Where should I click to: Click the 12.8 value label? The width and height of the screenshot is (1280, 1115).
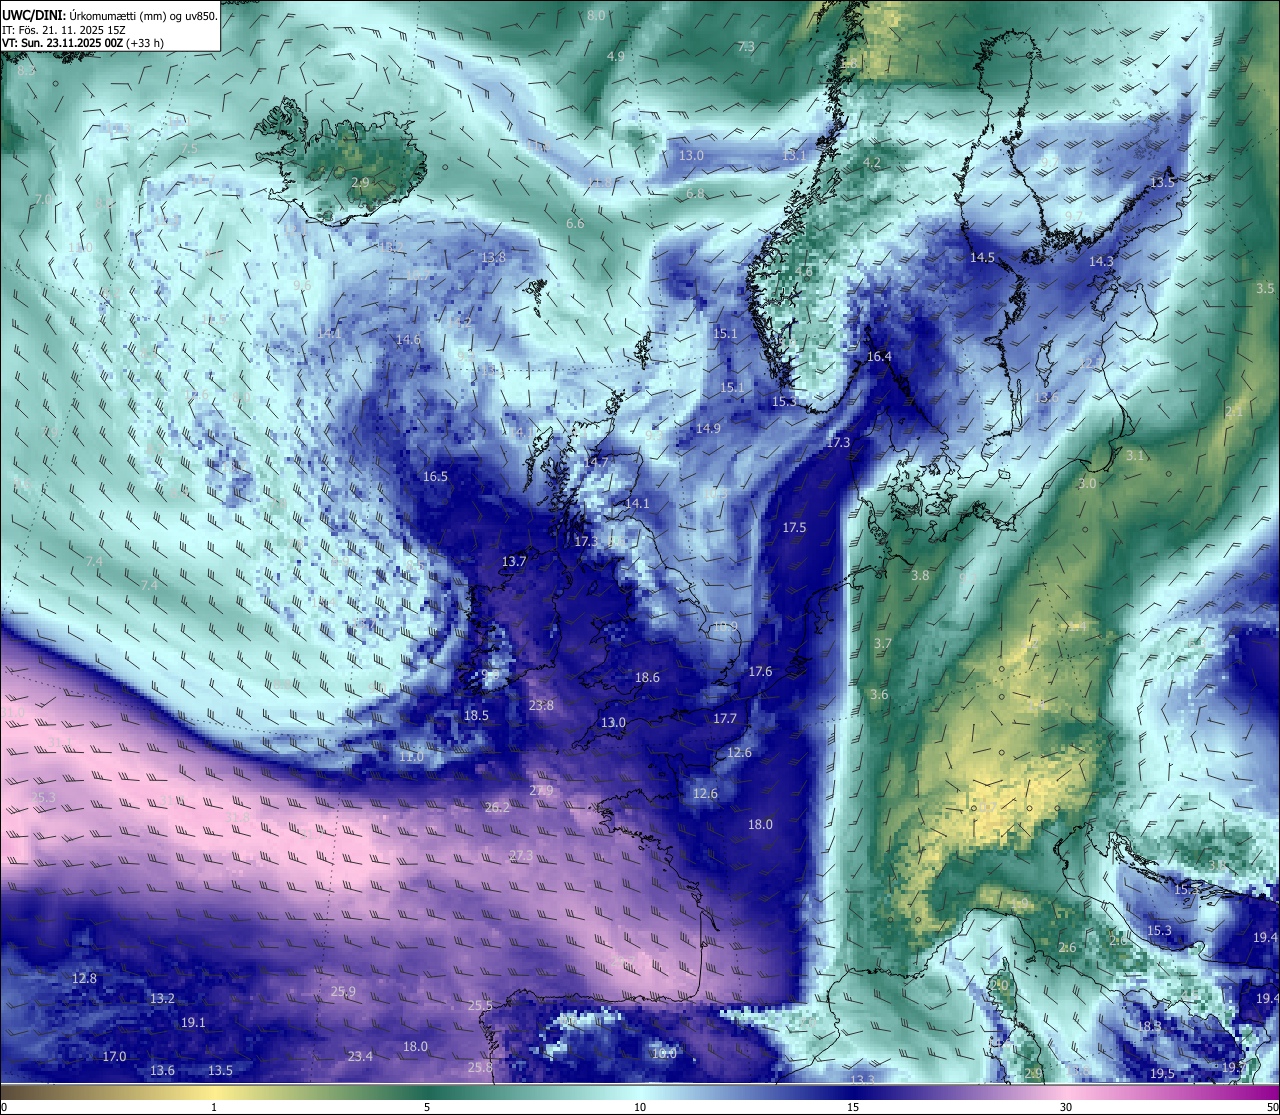[x=84, y=978]
